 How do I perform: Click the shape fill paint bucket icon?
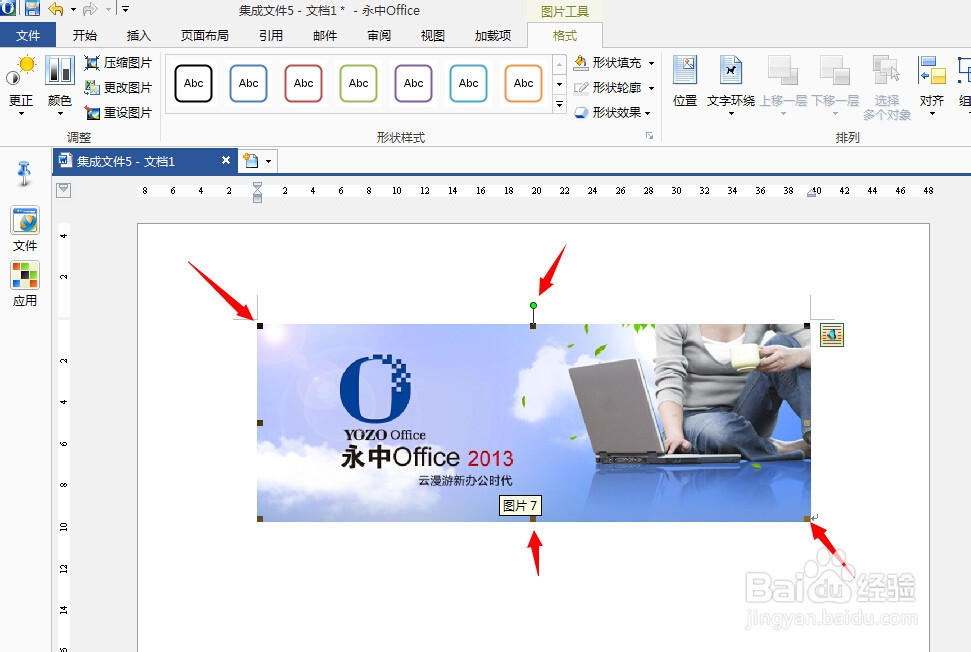tap(580, 63)
